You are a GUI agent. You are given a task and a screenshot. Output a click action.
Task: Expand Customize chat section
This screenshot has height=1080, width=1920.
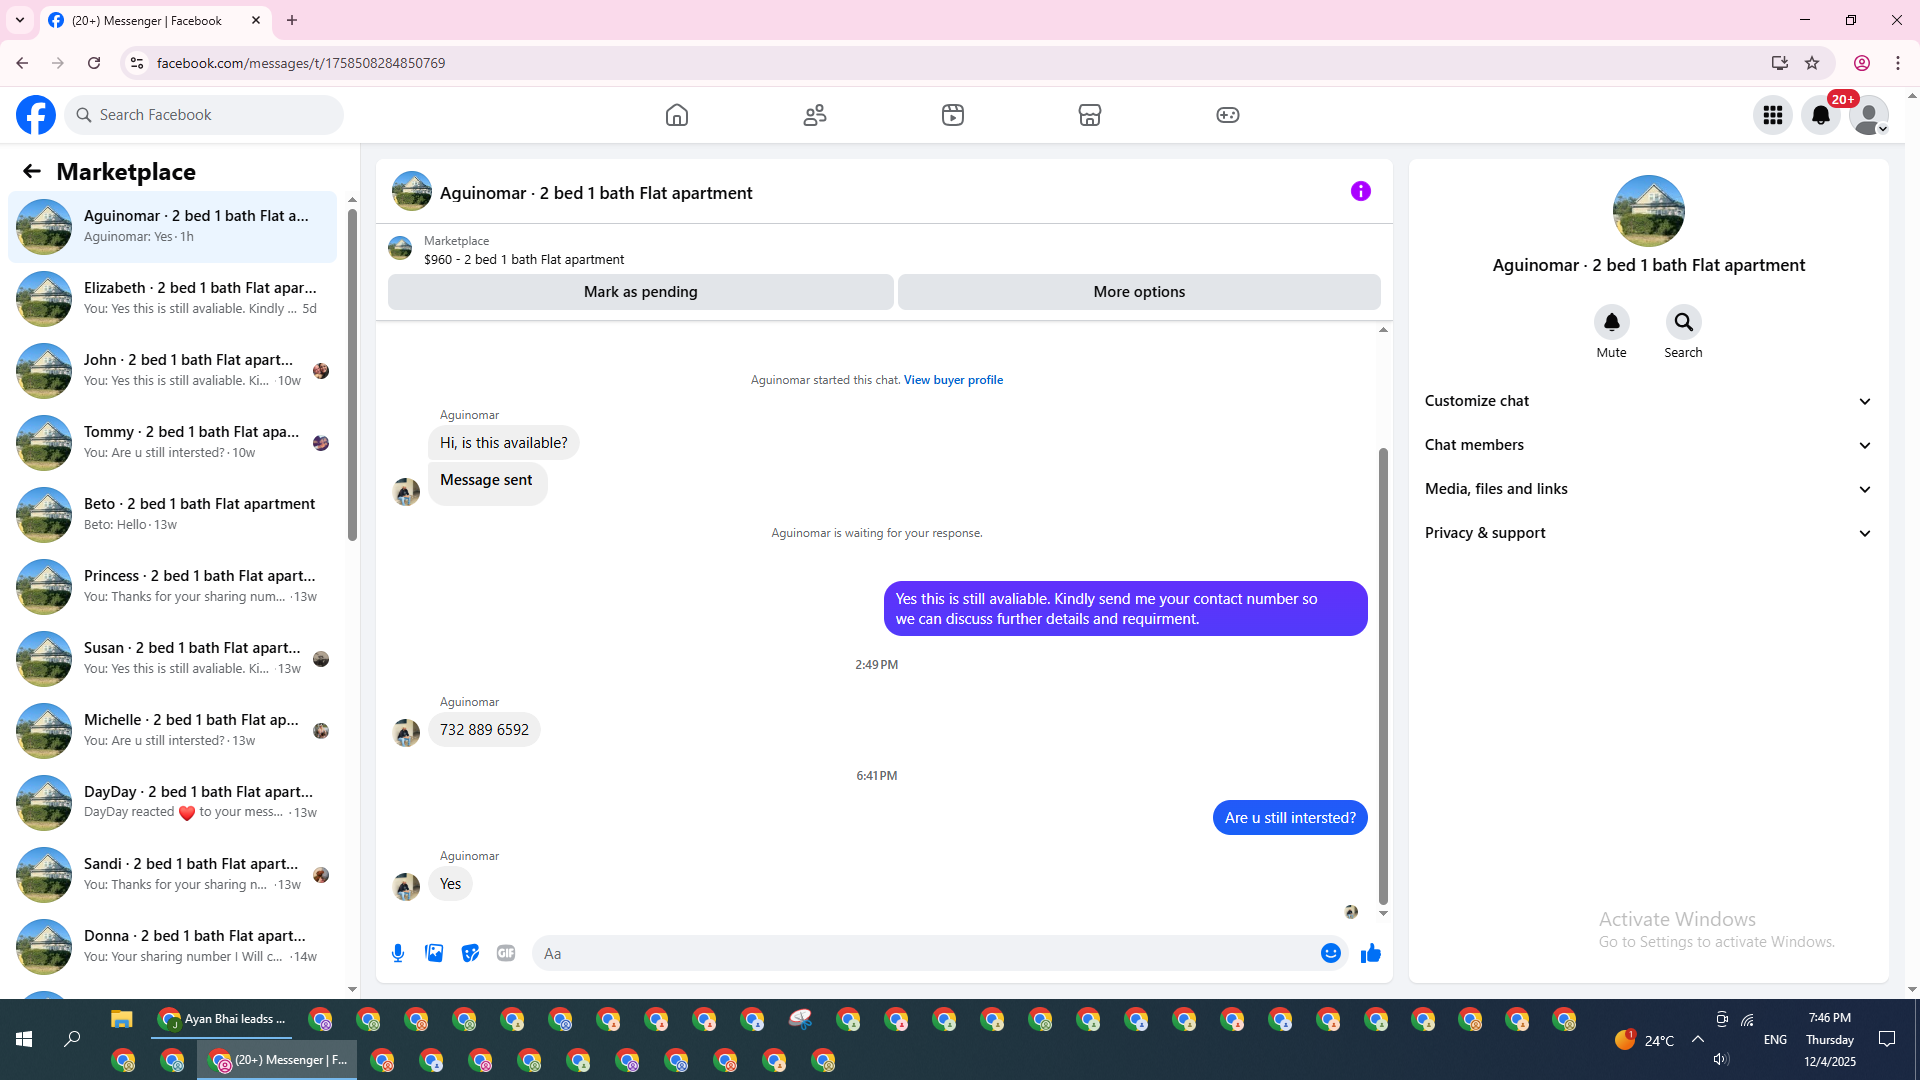click(1648, 401)
